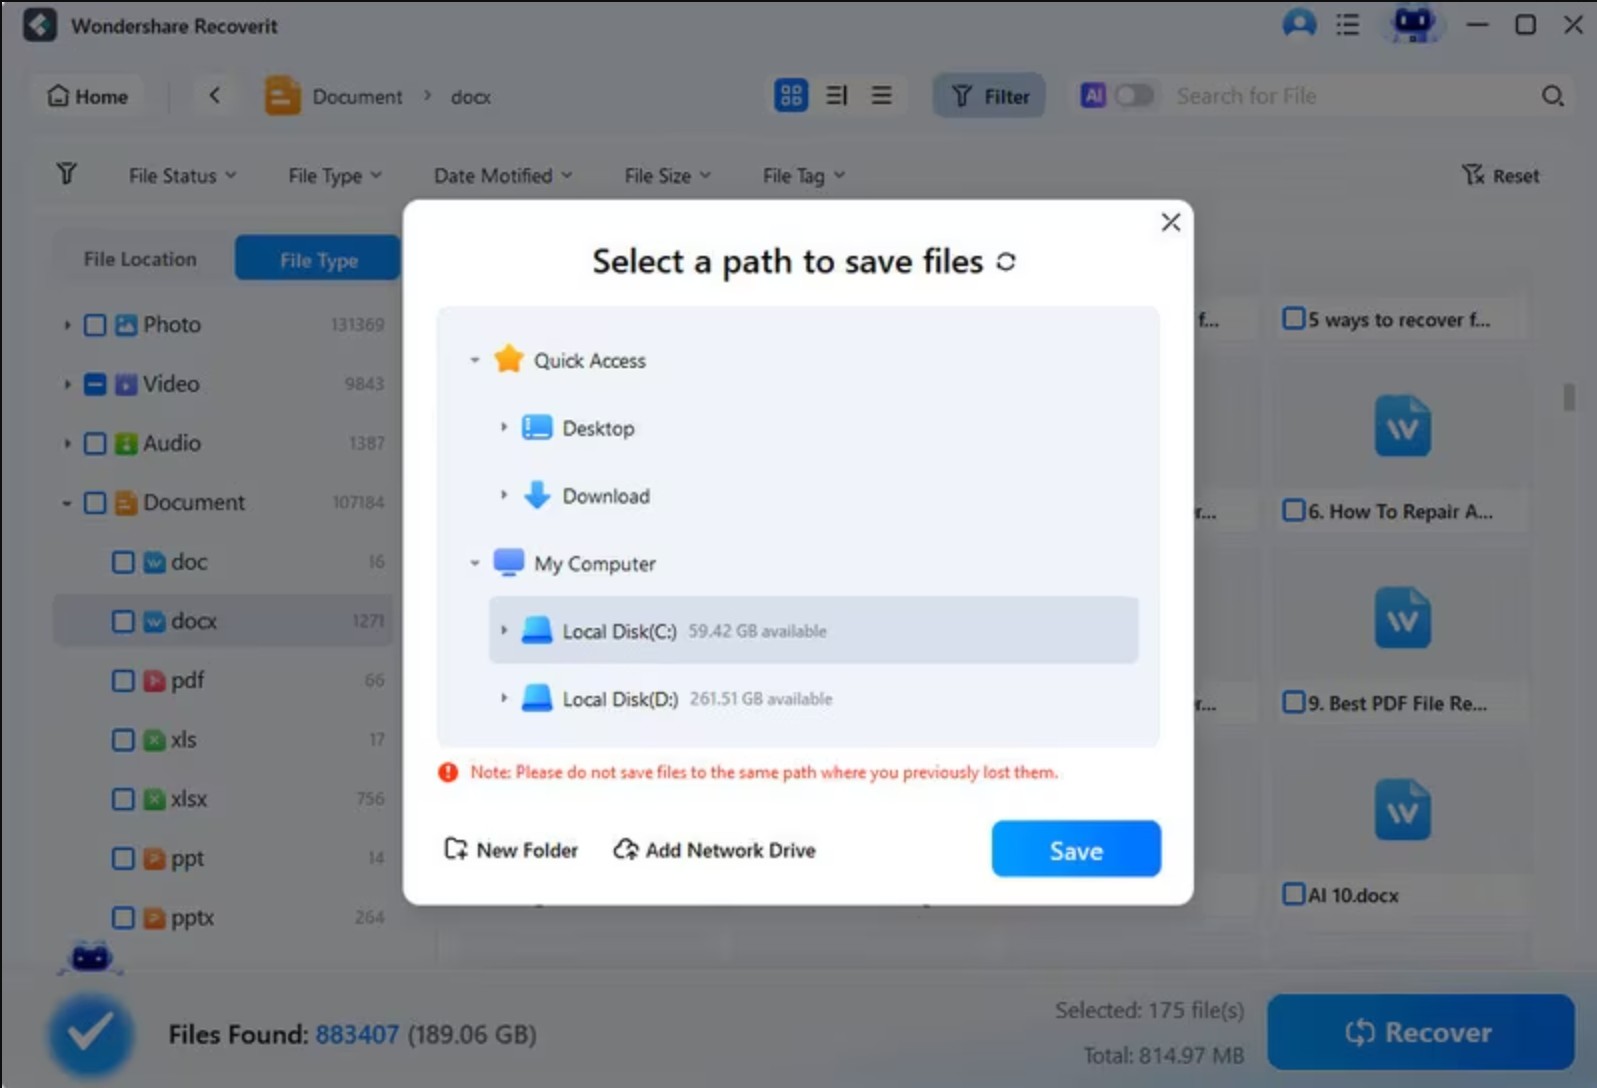Image resolution: width=1597 pixels, height=1088 pixels.
Task: Click the blue checkmark scan-complete icon
Action: click(90, 1033)
